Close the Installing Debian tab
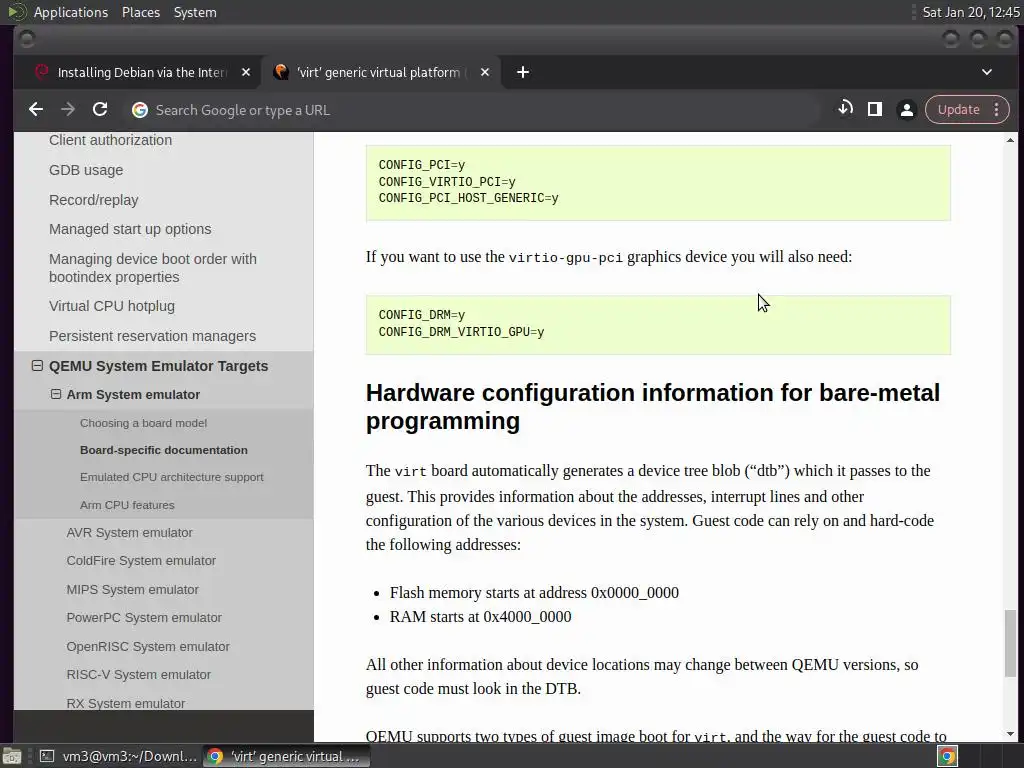 246,72
